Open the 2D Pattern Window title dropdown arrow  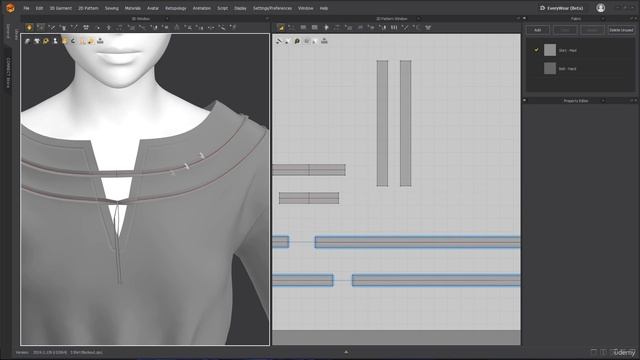point(418,19)
